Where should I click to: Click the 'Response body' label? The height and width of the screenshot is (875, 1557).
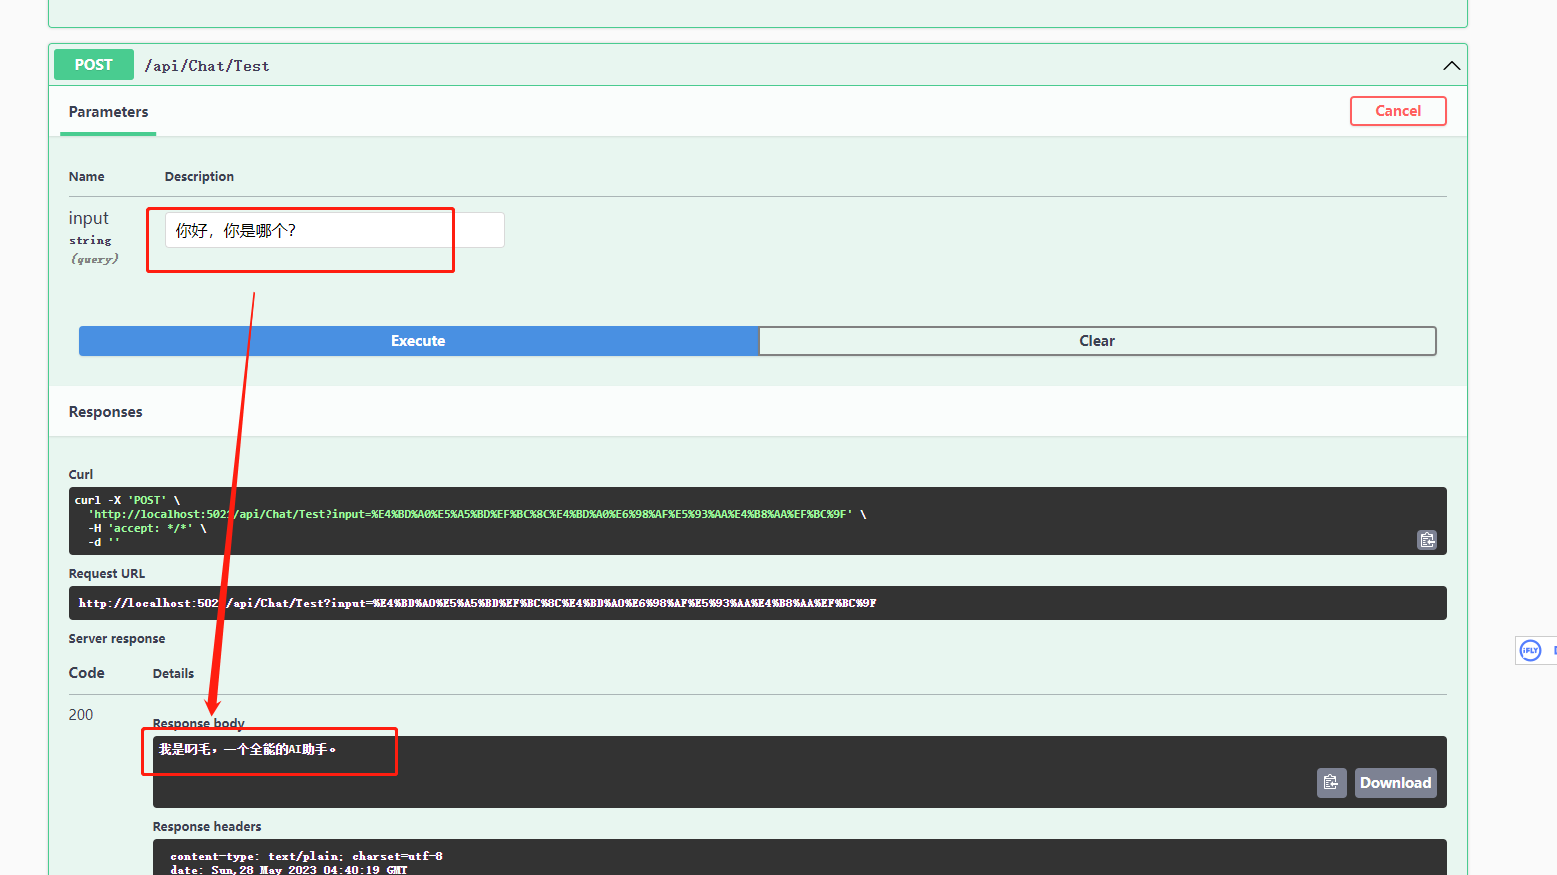pyautogui.click(x=198, y=724)
